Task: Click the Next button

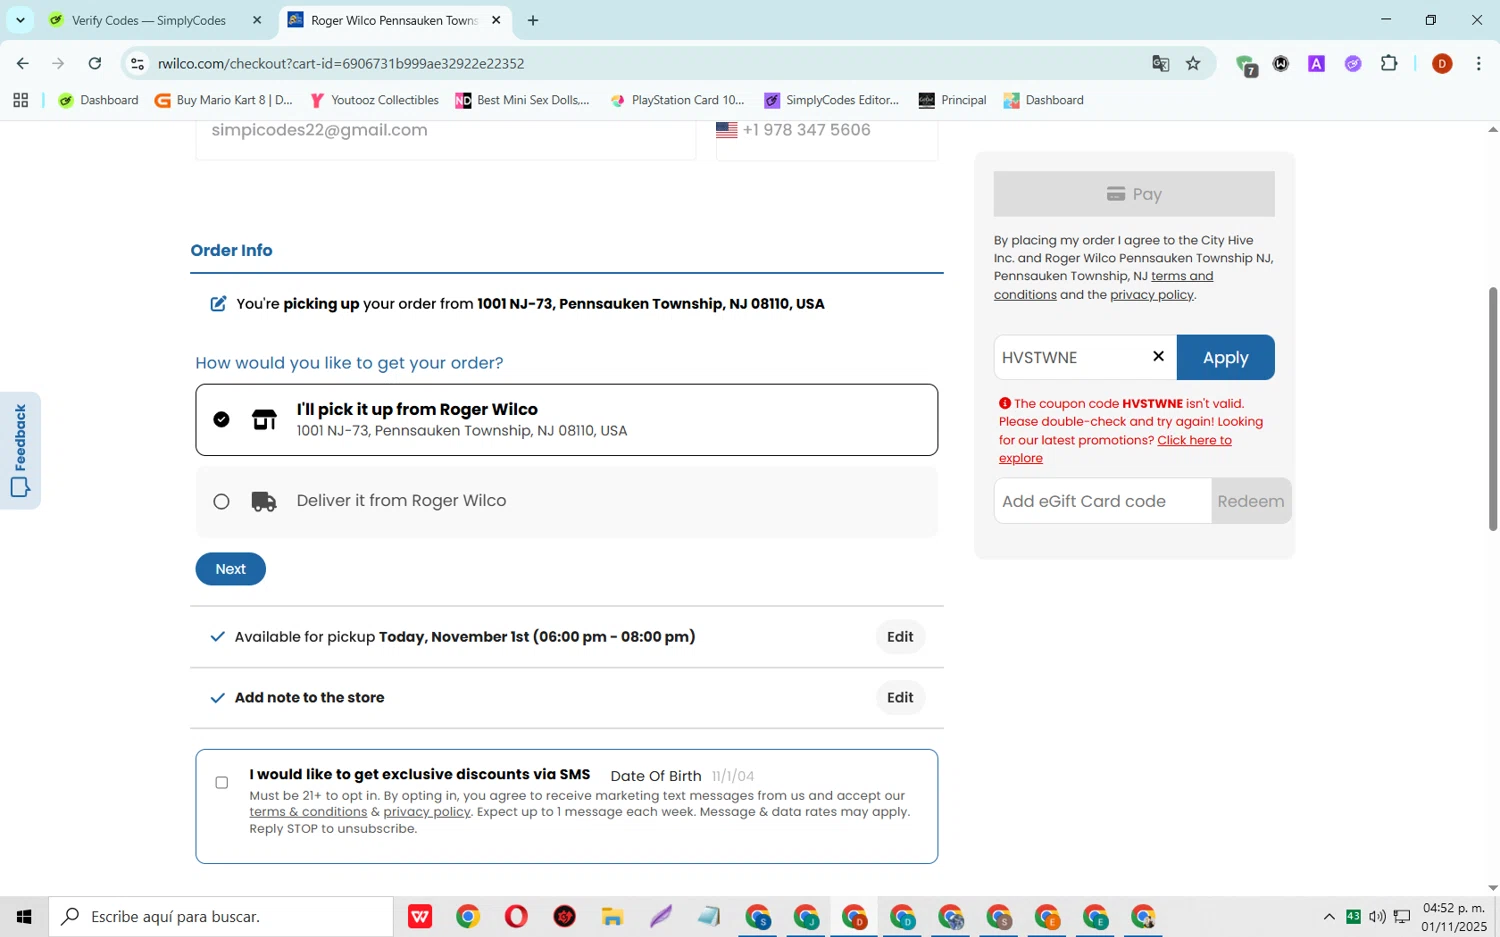Action: click(231, 569)
